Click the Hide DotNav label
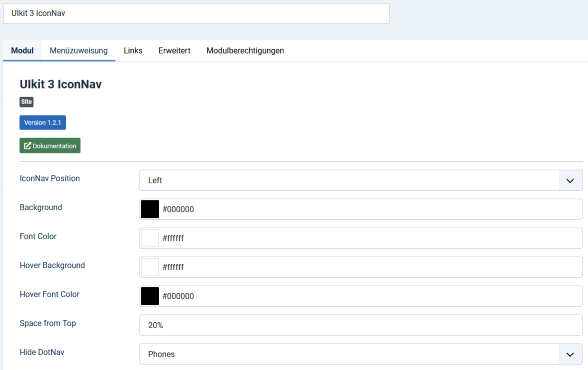The width and height of the screenshot is (588, 370). pyautogui.click(x=42, y=352)
